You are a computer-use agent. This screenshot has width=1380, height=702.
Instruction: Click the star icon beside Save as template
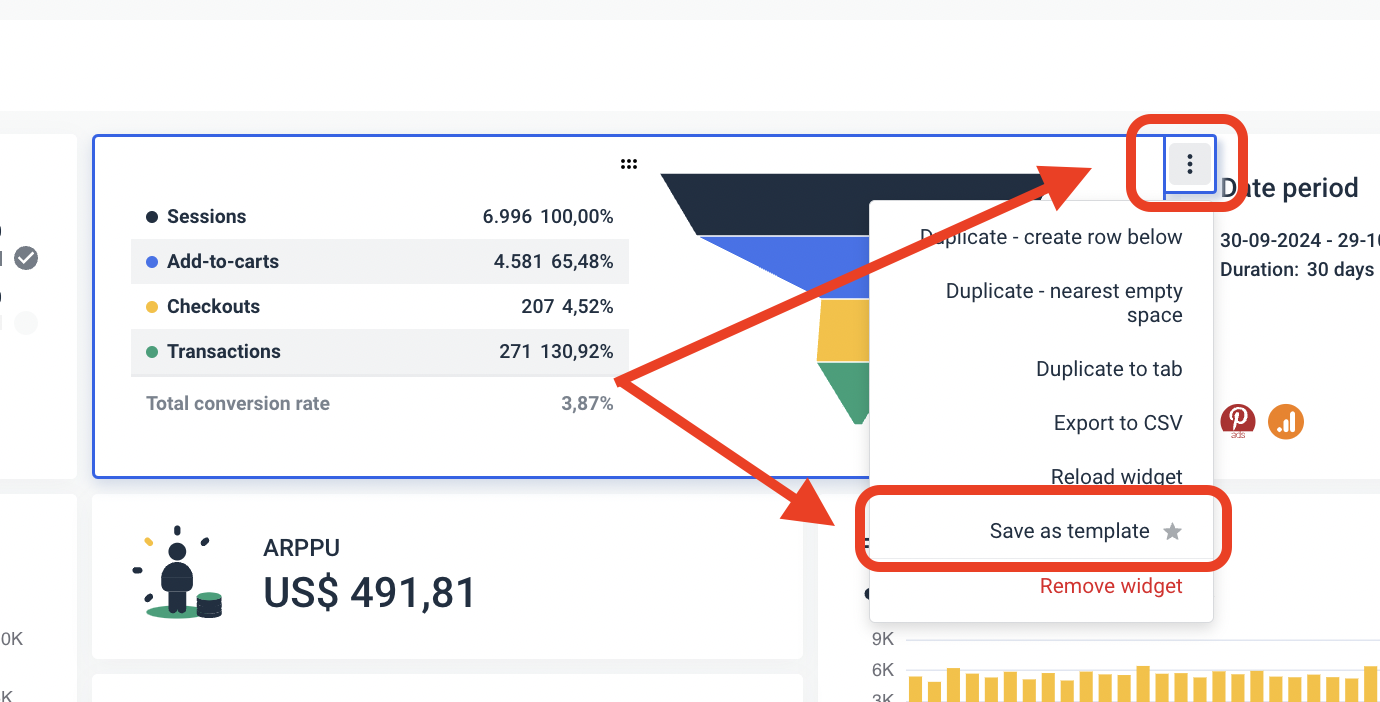coord(1172,532)
